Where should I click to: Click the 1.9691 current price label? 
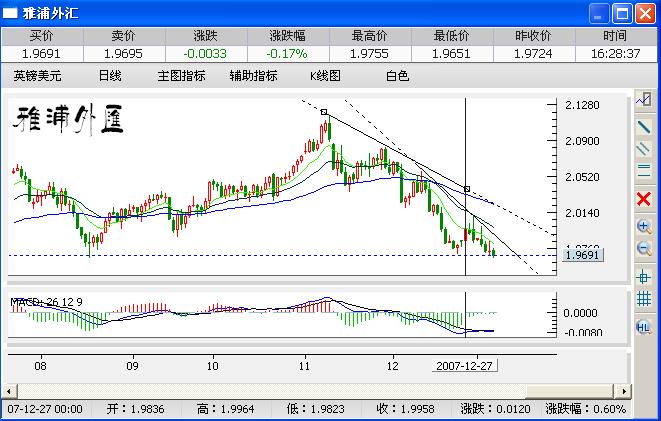coord(582,255)
